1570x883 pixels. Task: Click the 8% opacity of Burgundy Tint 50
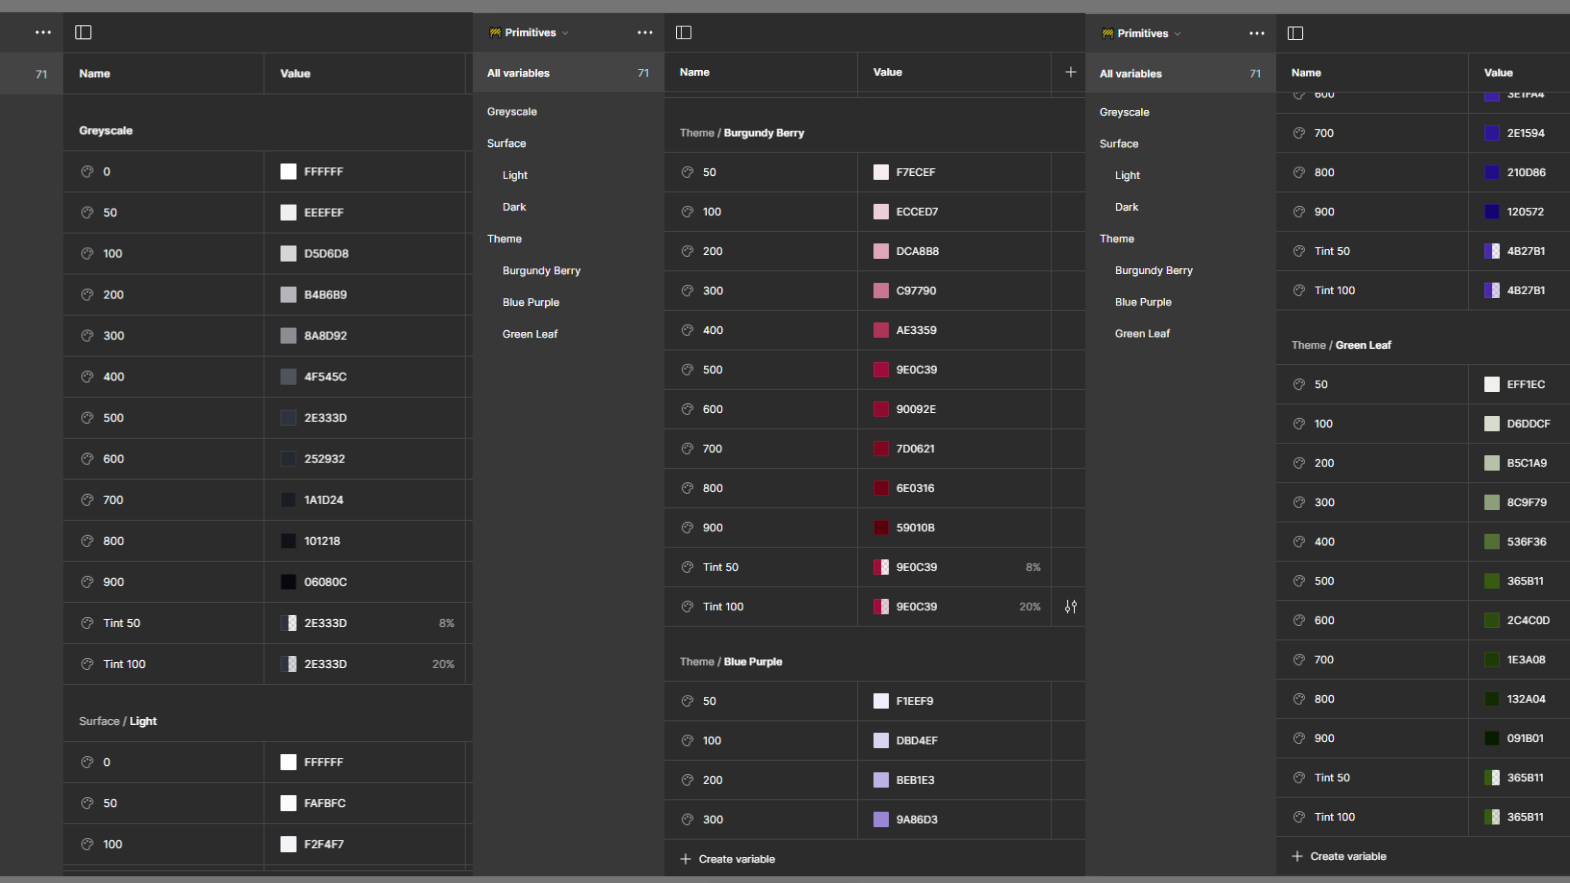pyautogui.click(x=1033, y=567)
